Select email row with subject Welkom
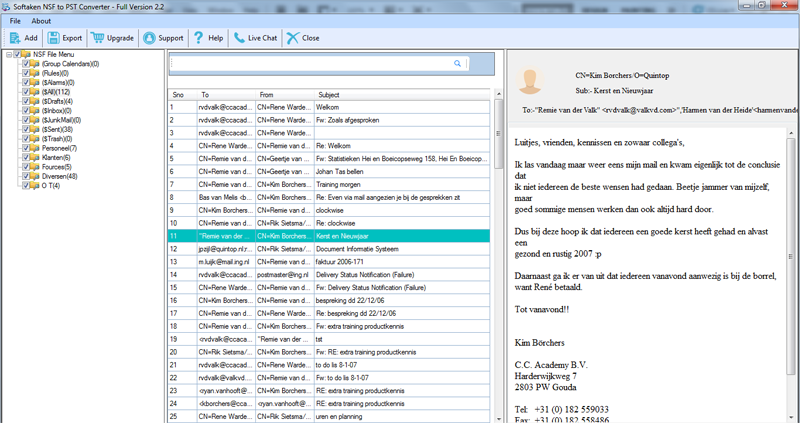Viewport: 800px width, 423px height. click(329, 107)
